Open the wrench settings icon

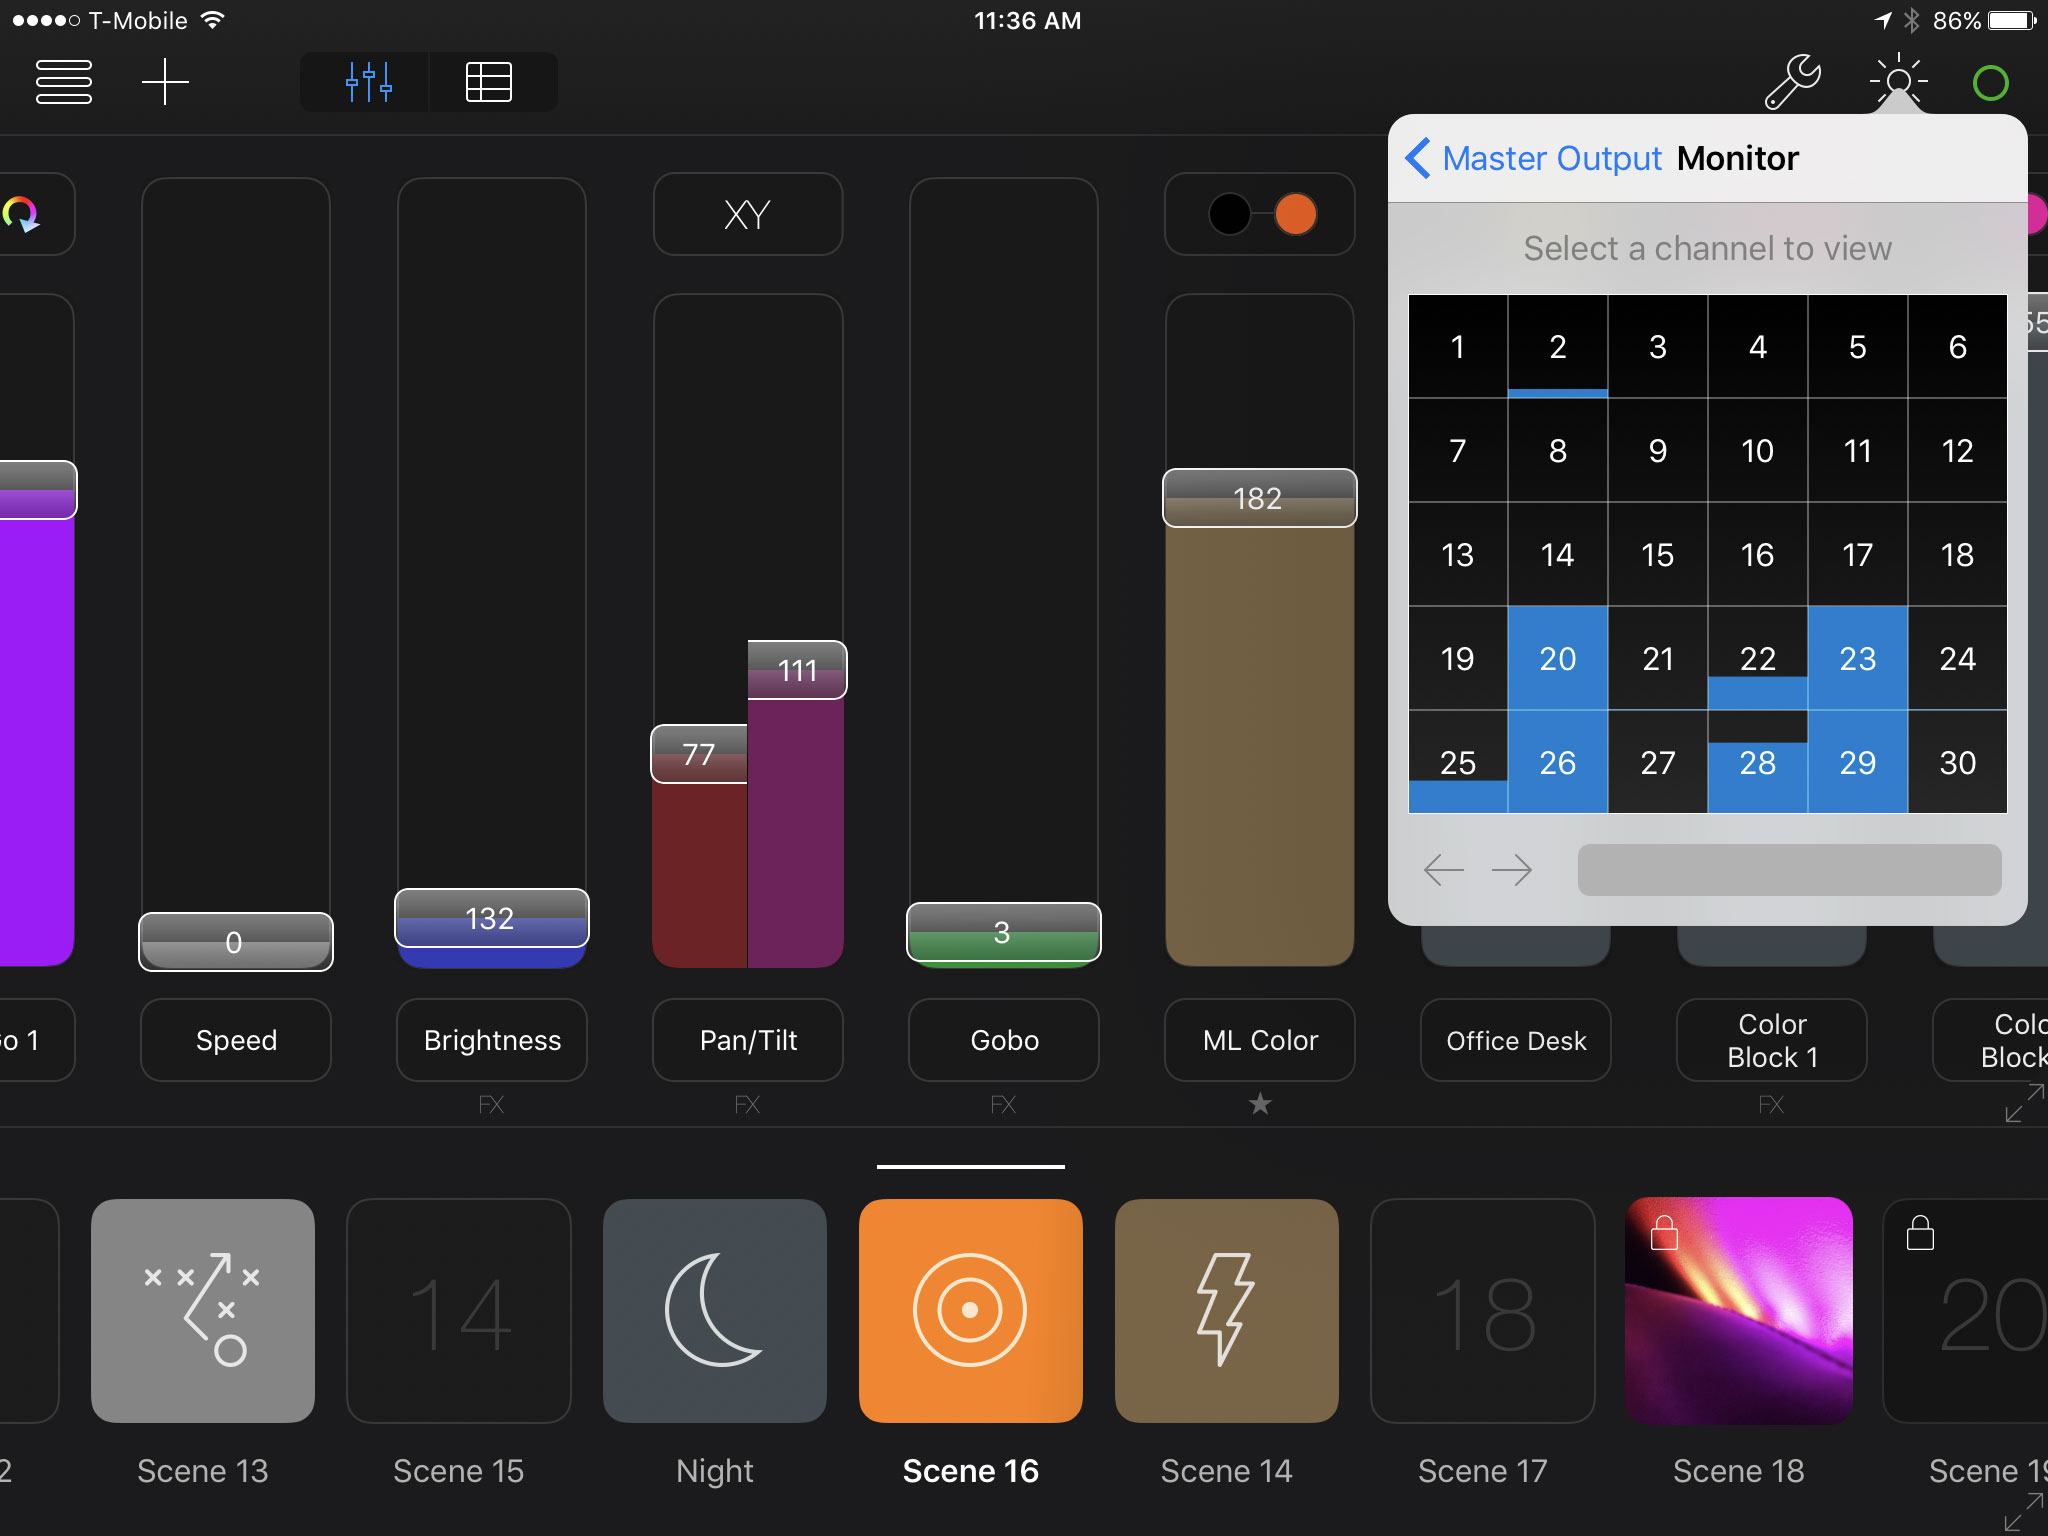1793,82
